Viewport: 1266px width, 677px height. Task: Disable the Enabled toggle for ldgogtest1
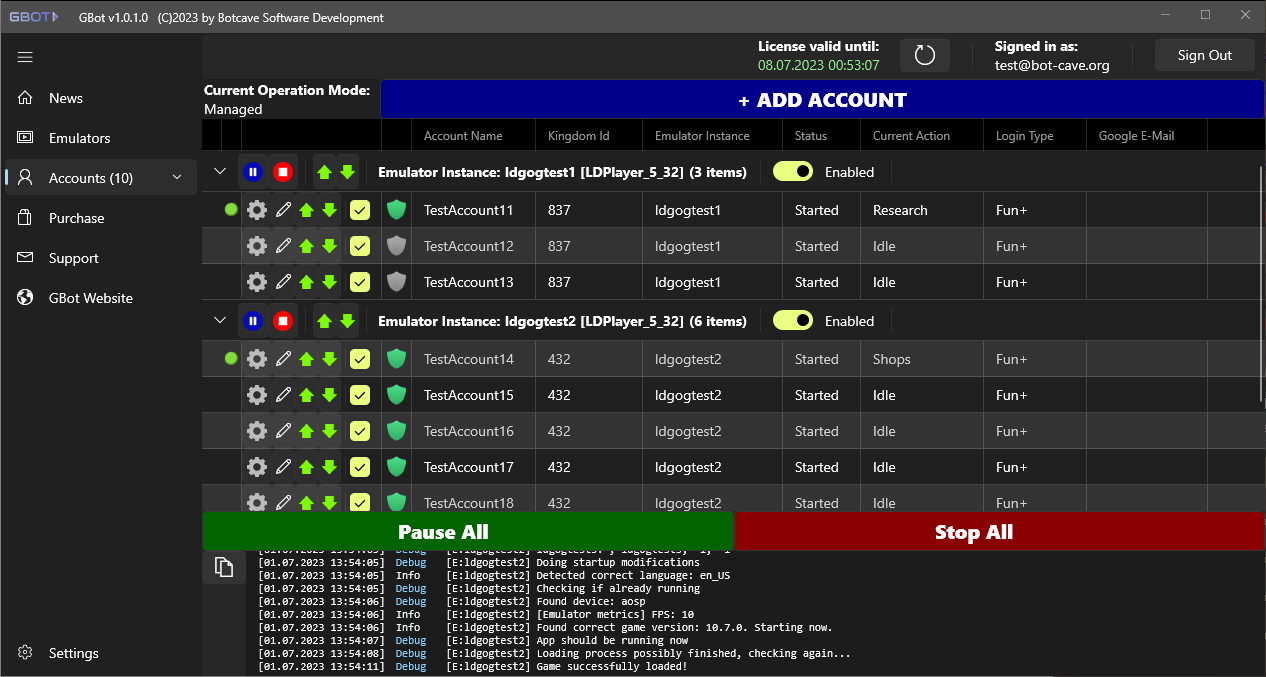792,171
